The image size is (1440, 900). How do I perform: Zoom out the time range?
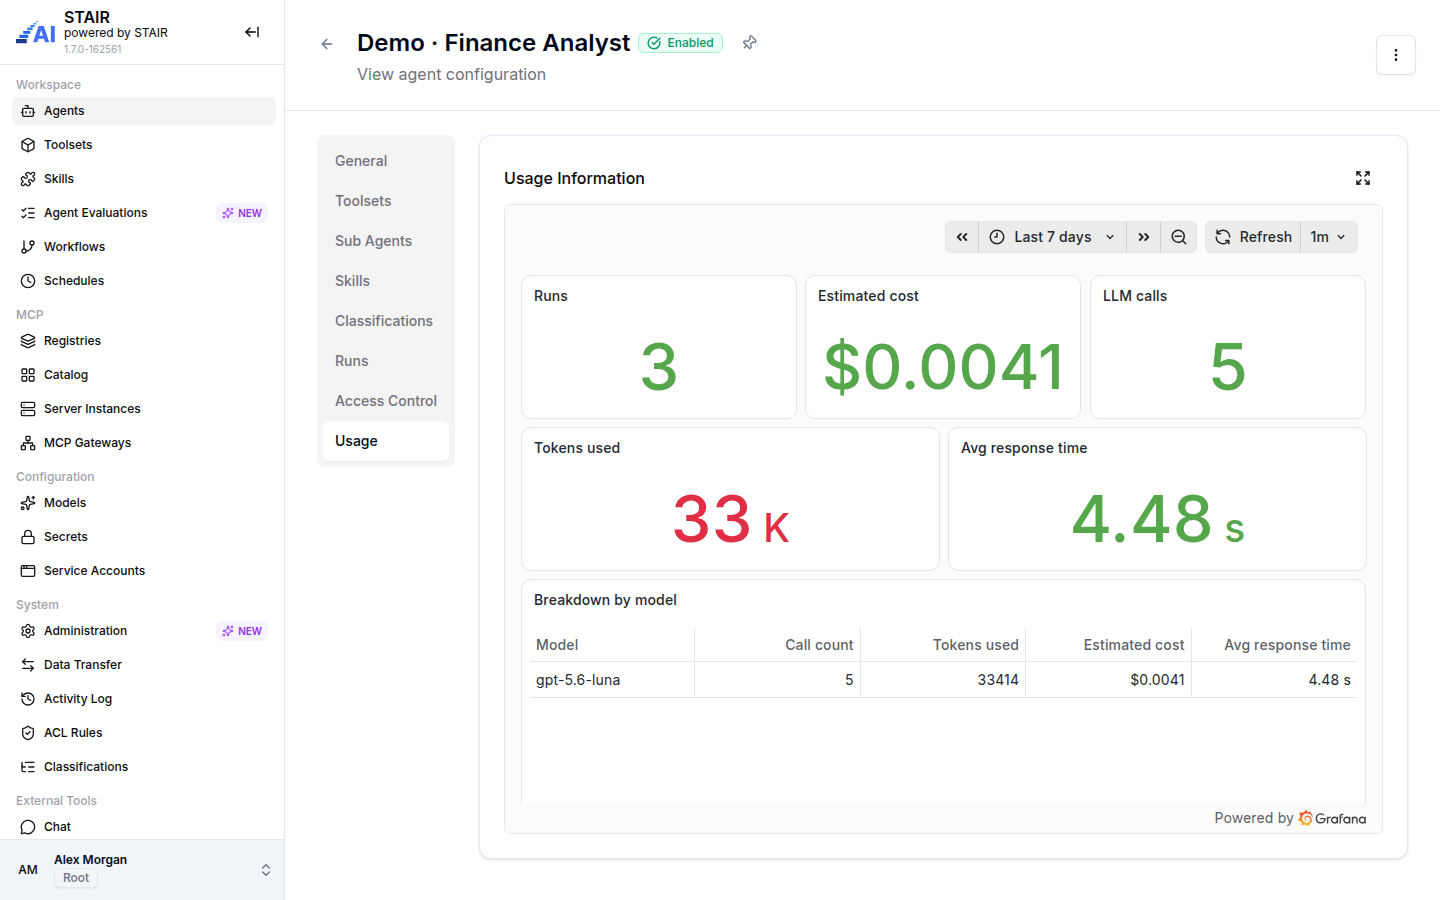click(x=1179, y=237)
